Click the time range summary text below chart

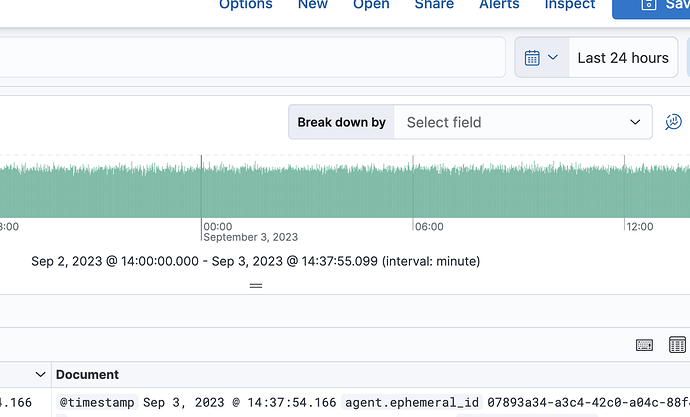tap(256, 261)
